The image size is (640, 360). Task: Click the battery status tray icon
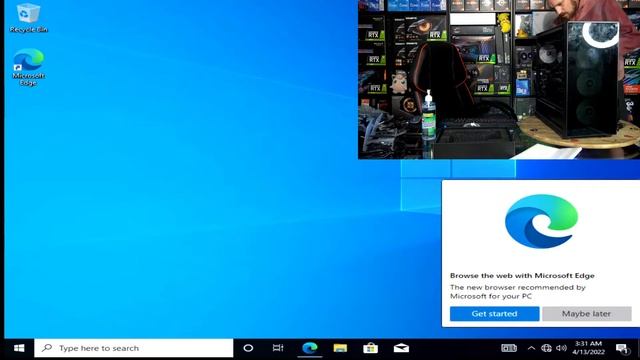point(509,348)
